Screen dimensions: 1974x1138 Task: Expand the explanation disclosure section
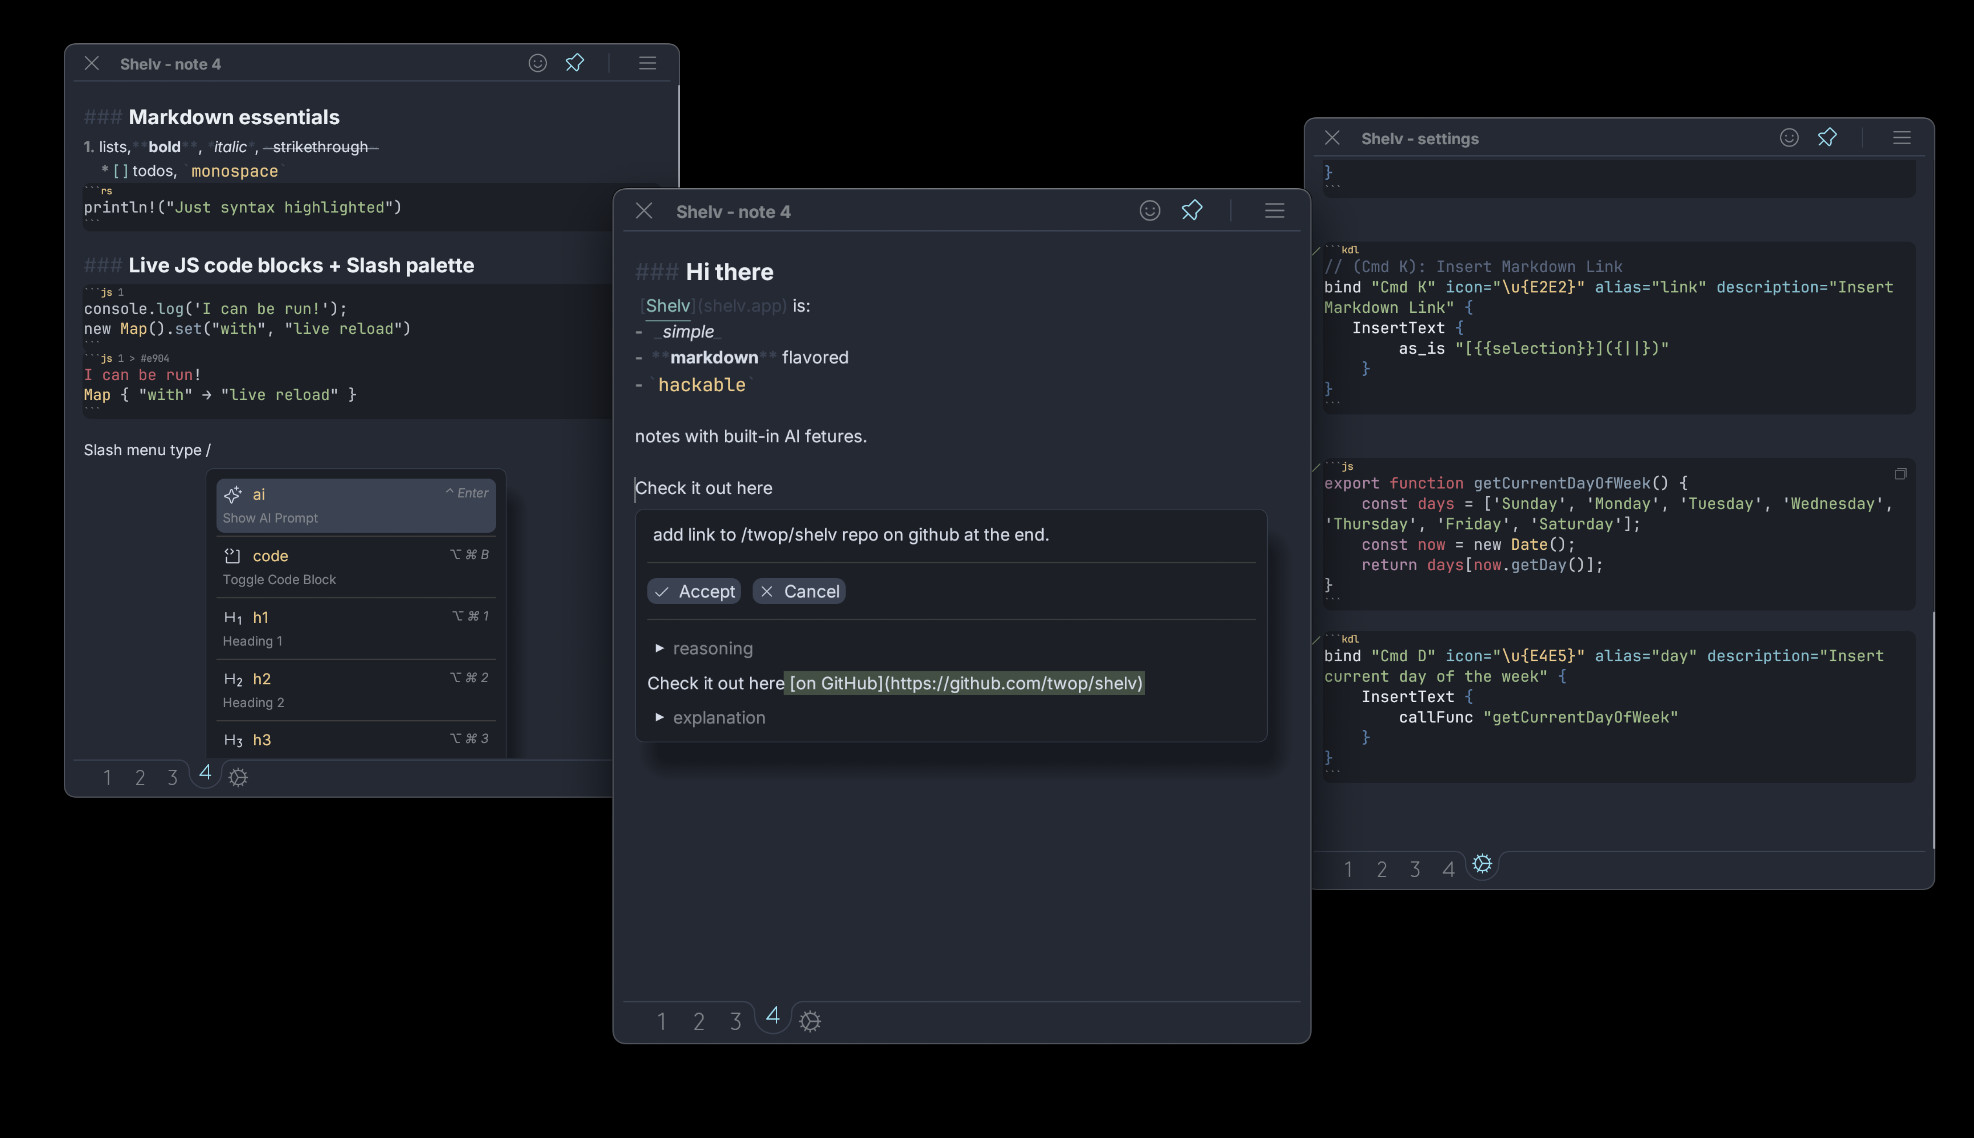(709, 718)
